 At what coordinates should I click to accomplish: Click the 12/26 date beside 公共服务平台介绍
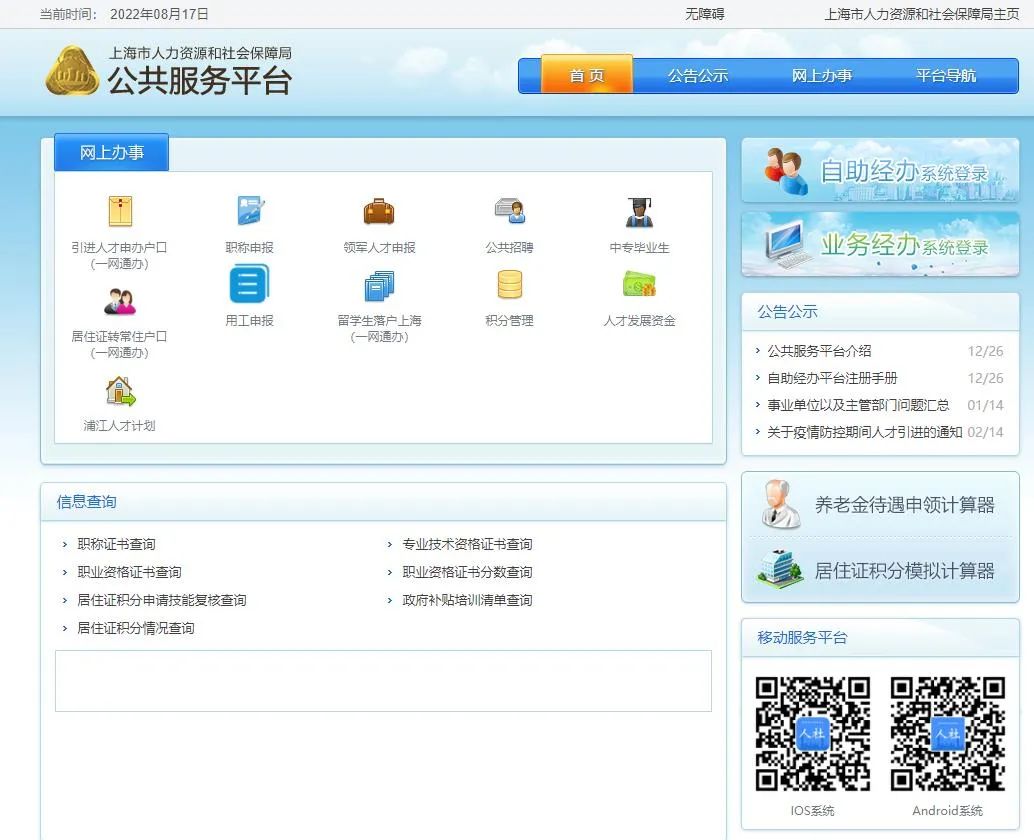pyautogui.click(x=985, y=351)
